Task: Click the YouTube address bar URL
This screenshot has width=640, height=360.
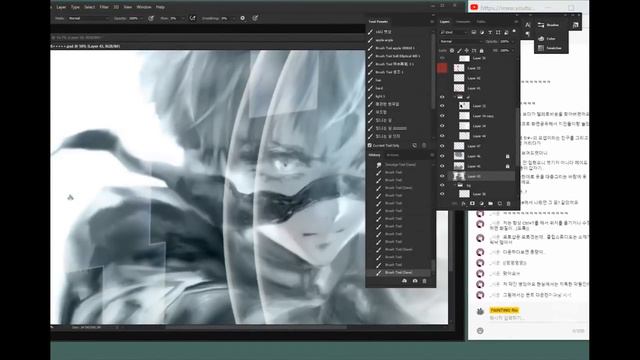Action: click(x=508, y=7)
